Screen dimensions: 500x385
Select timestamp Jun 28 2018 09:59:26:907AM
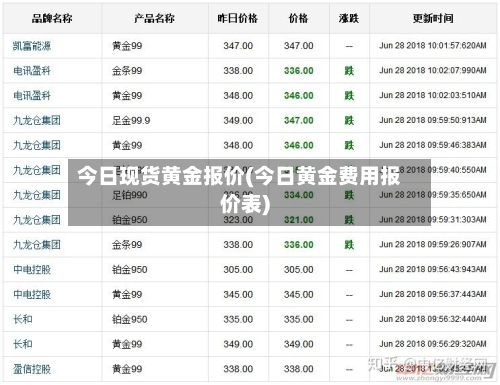(x=433, y=244)
